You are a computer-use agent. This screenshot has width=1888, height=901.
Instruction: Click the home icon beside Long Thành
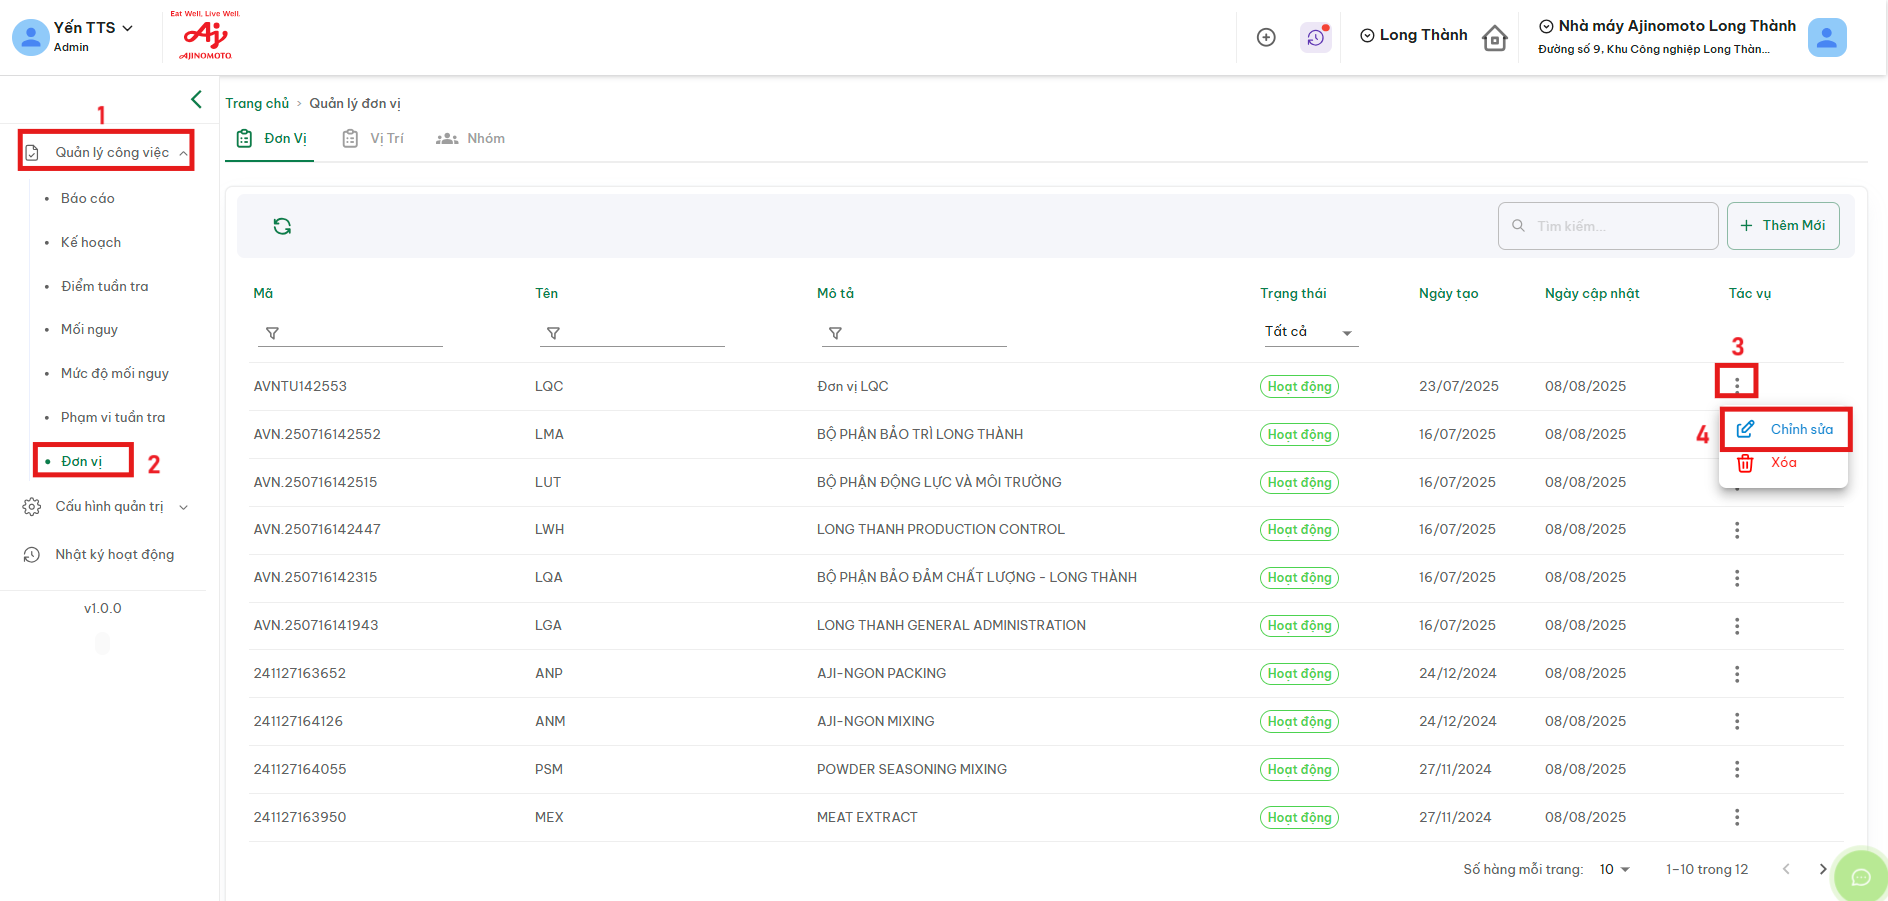(x=1495, y=38)
